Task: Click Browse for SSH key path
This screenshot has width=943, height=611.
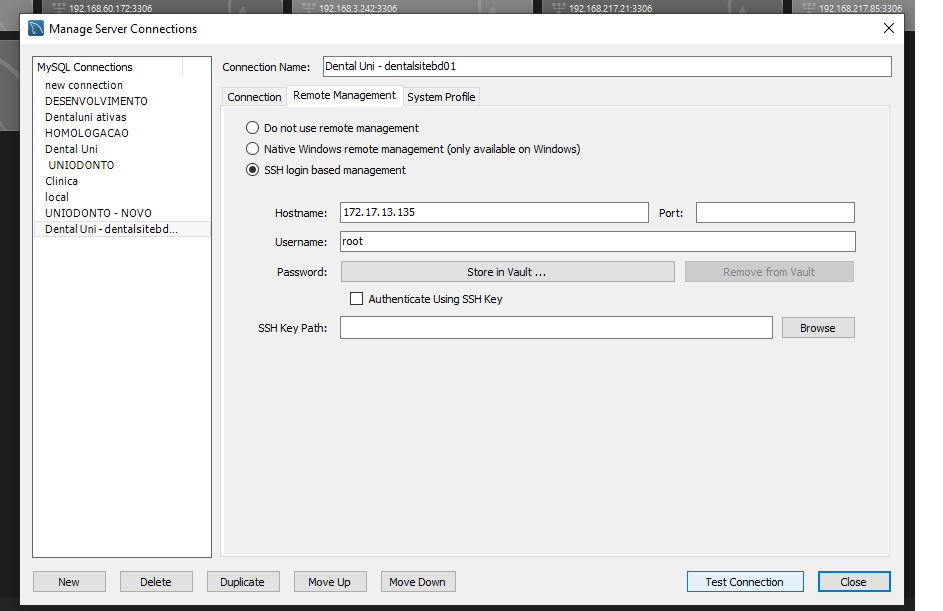Action: (817, 328)
